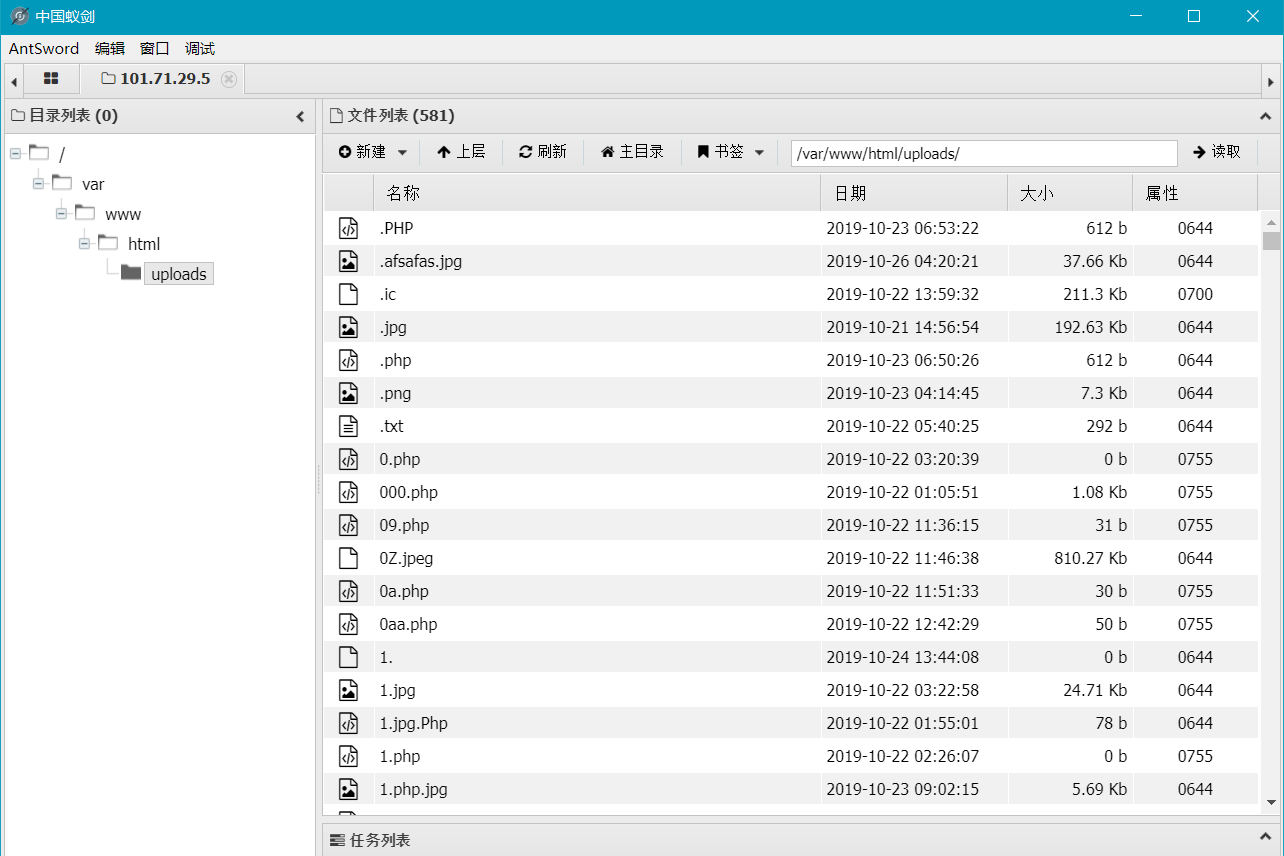Select the uploads tree item
The image size is (1284, 856).
179,274
